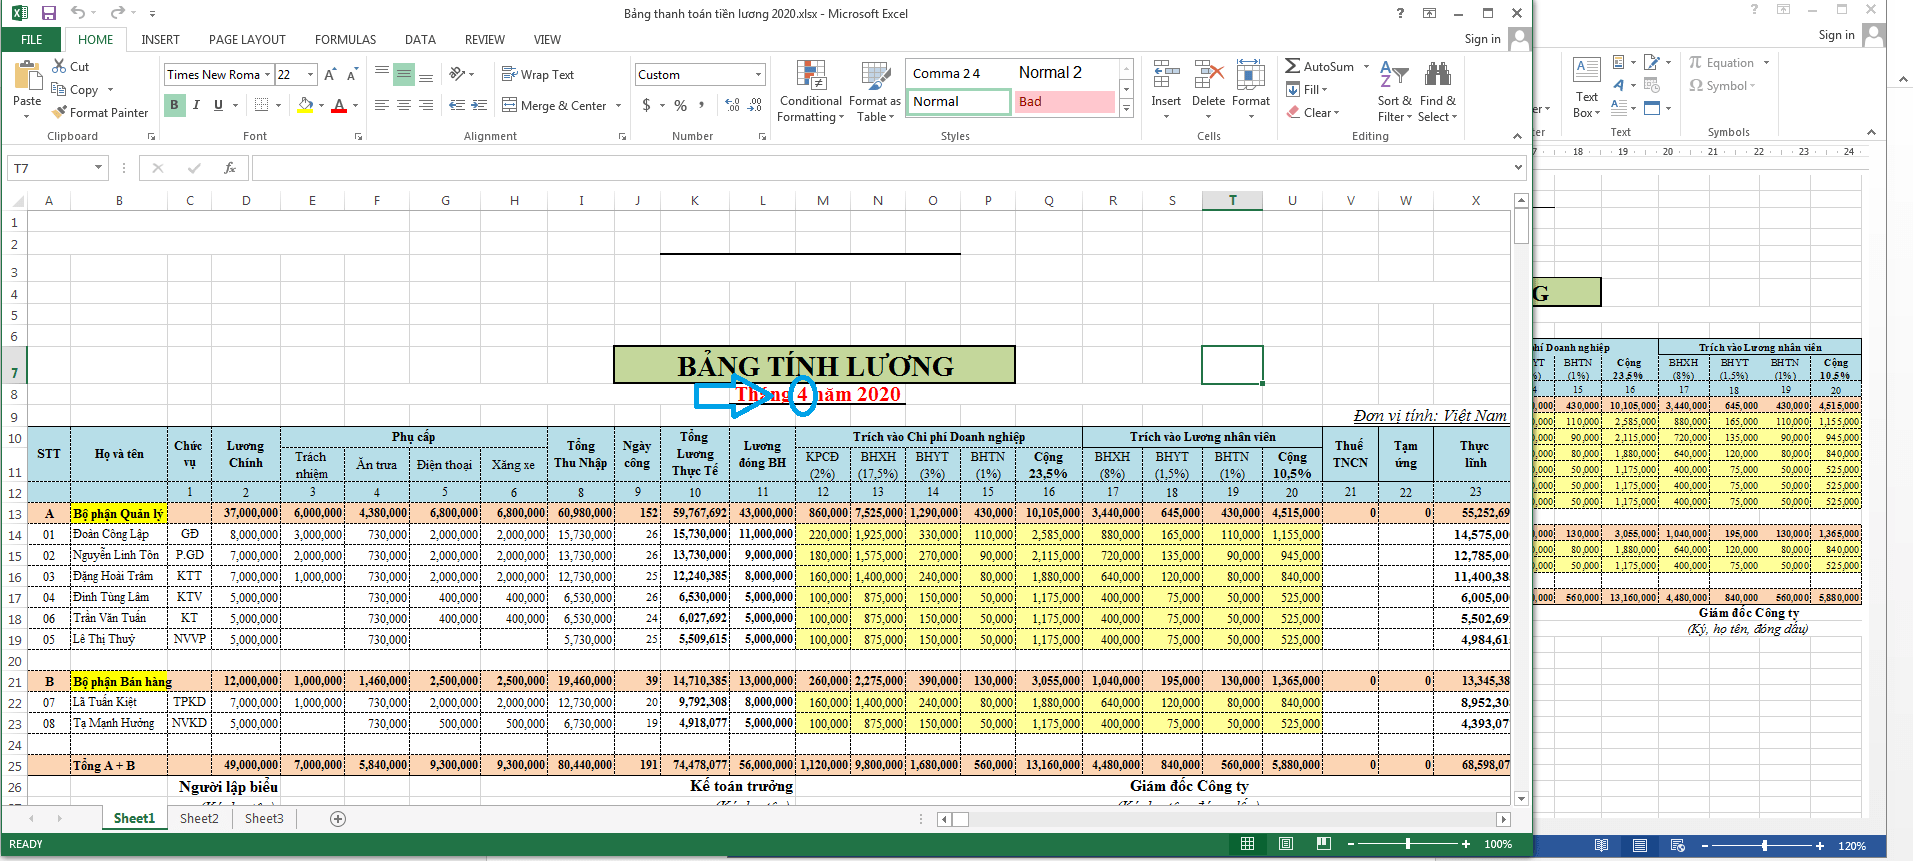Click inside the Name Box showing T7
The width and height of the screenshot is (1913, 861).
click(x=50, y=168)
